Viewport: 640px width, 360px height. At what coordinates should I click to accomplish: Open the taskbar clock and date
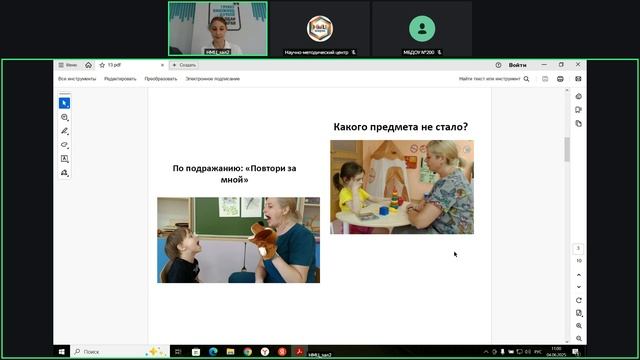(556, 351)
